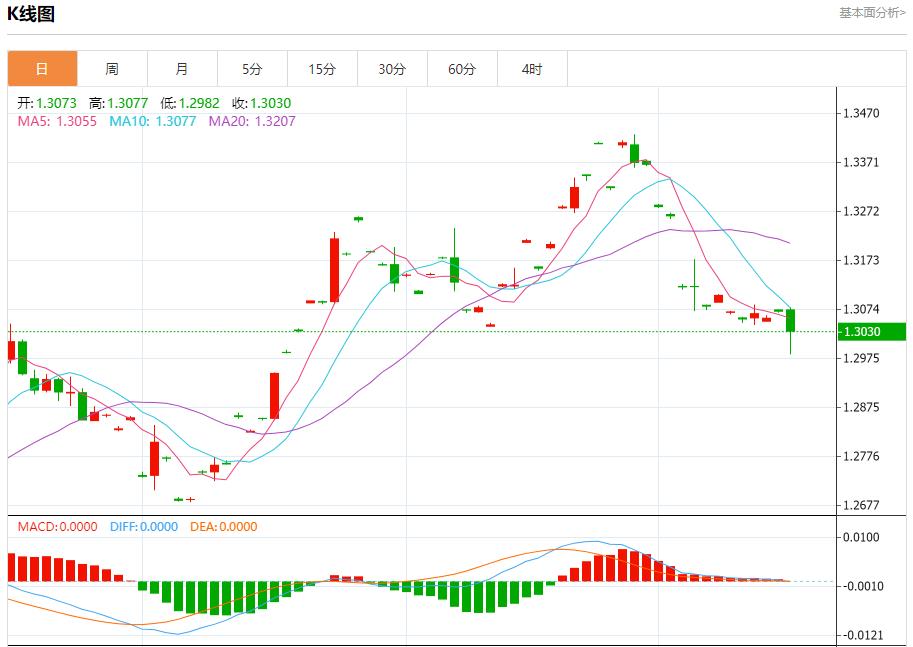Click the latest green candlestick on the right
The height and width of the screenshot is (647, 913).
click(x=790, y=320)
